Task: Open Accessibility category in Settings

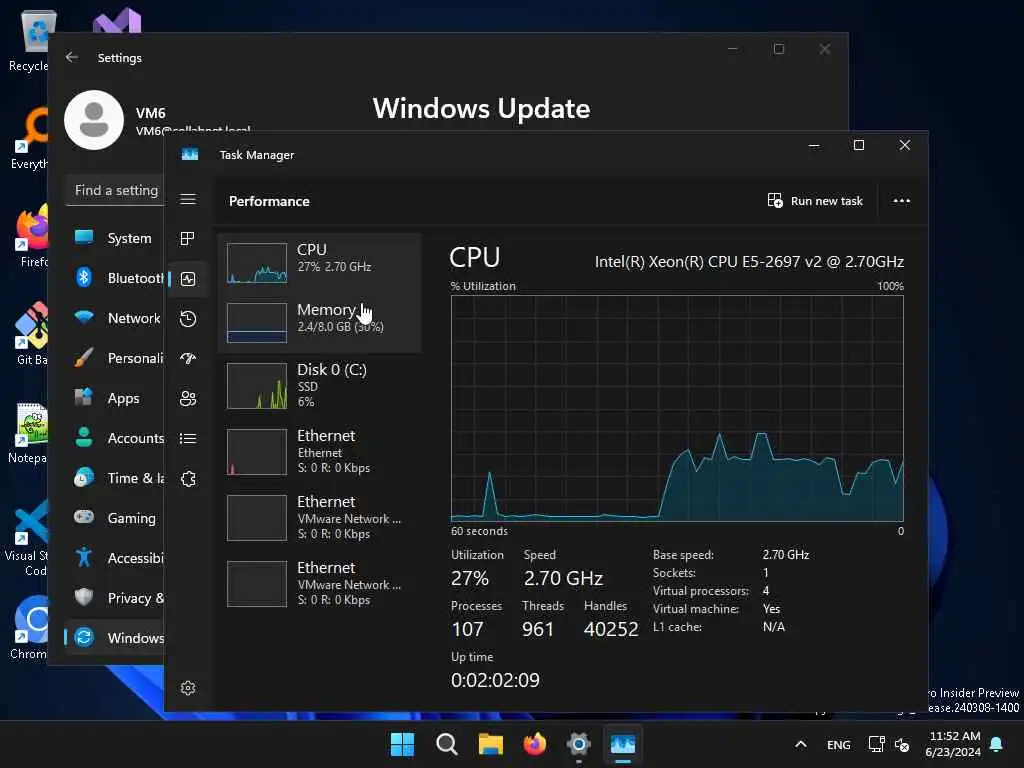Action: pos(115,558)
